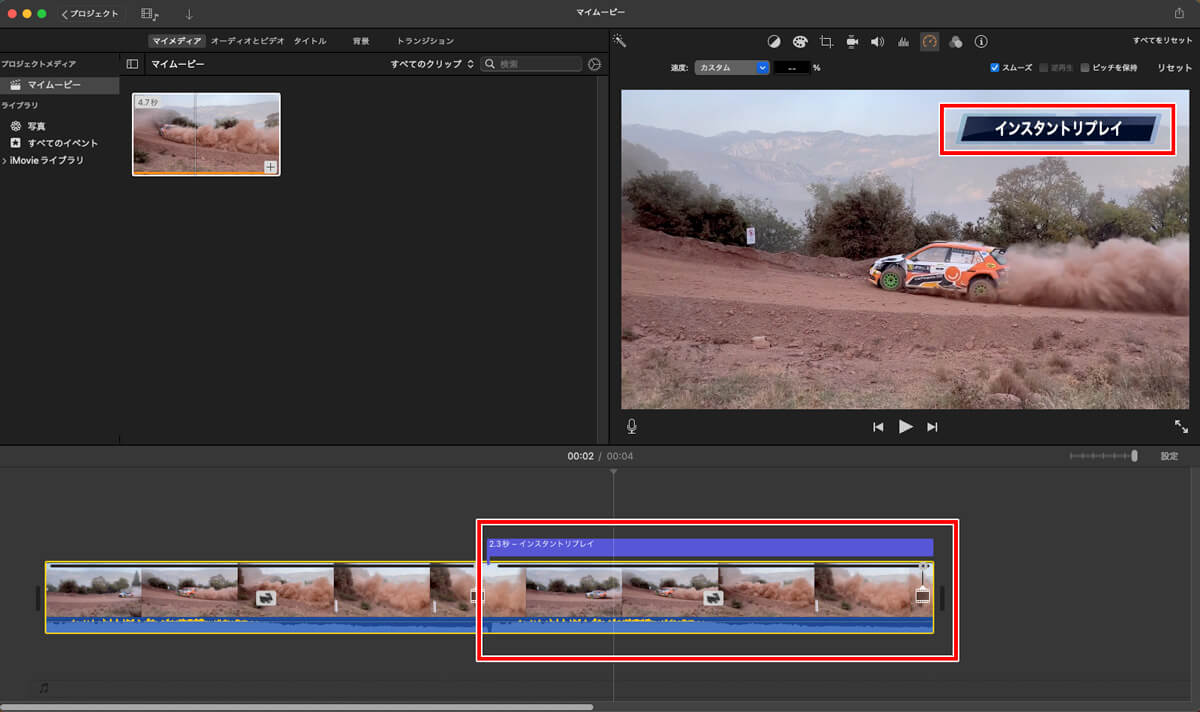Open the clip filter and audio effects tool

pos(955,42)
